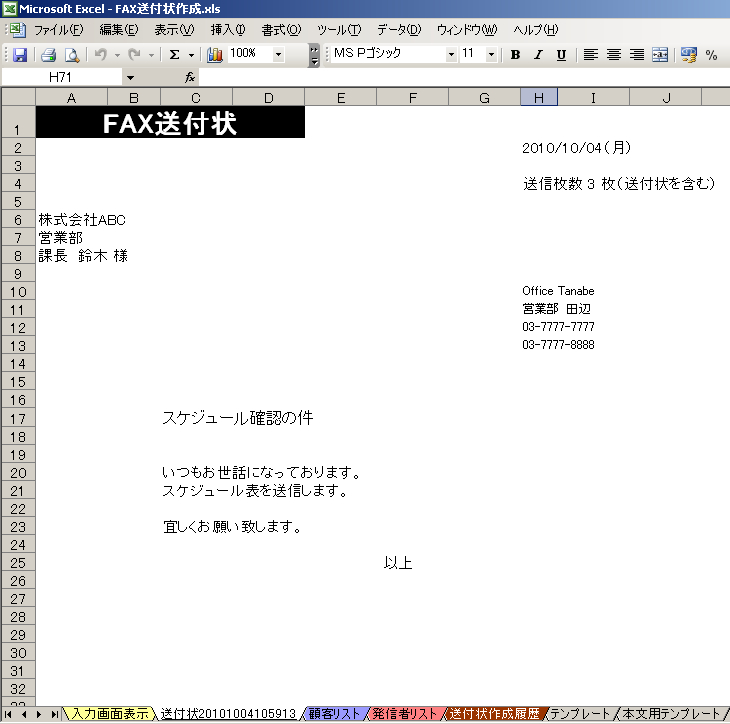This screenshot has width=730, height=724.
Task: Open toolbar options overflow chevron
Action: (x=314, y=55)
